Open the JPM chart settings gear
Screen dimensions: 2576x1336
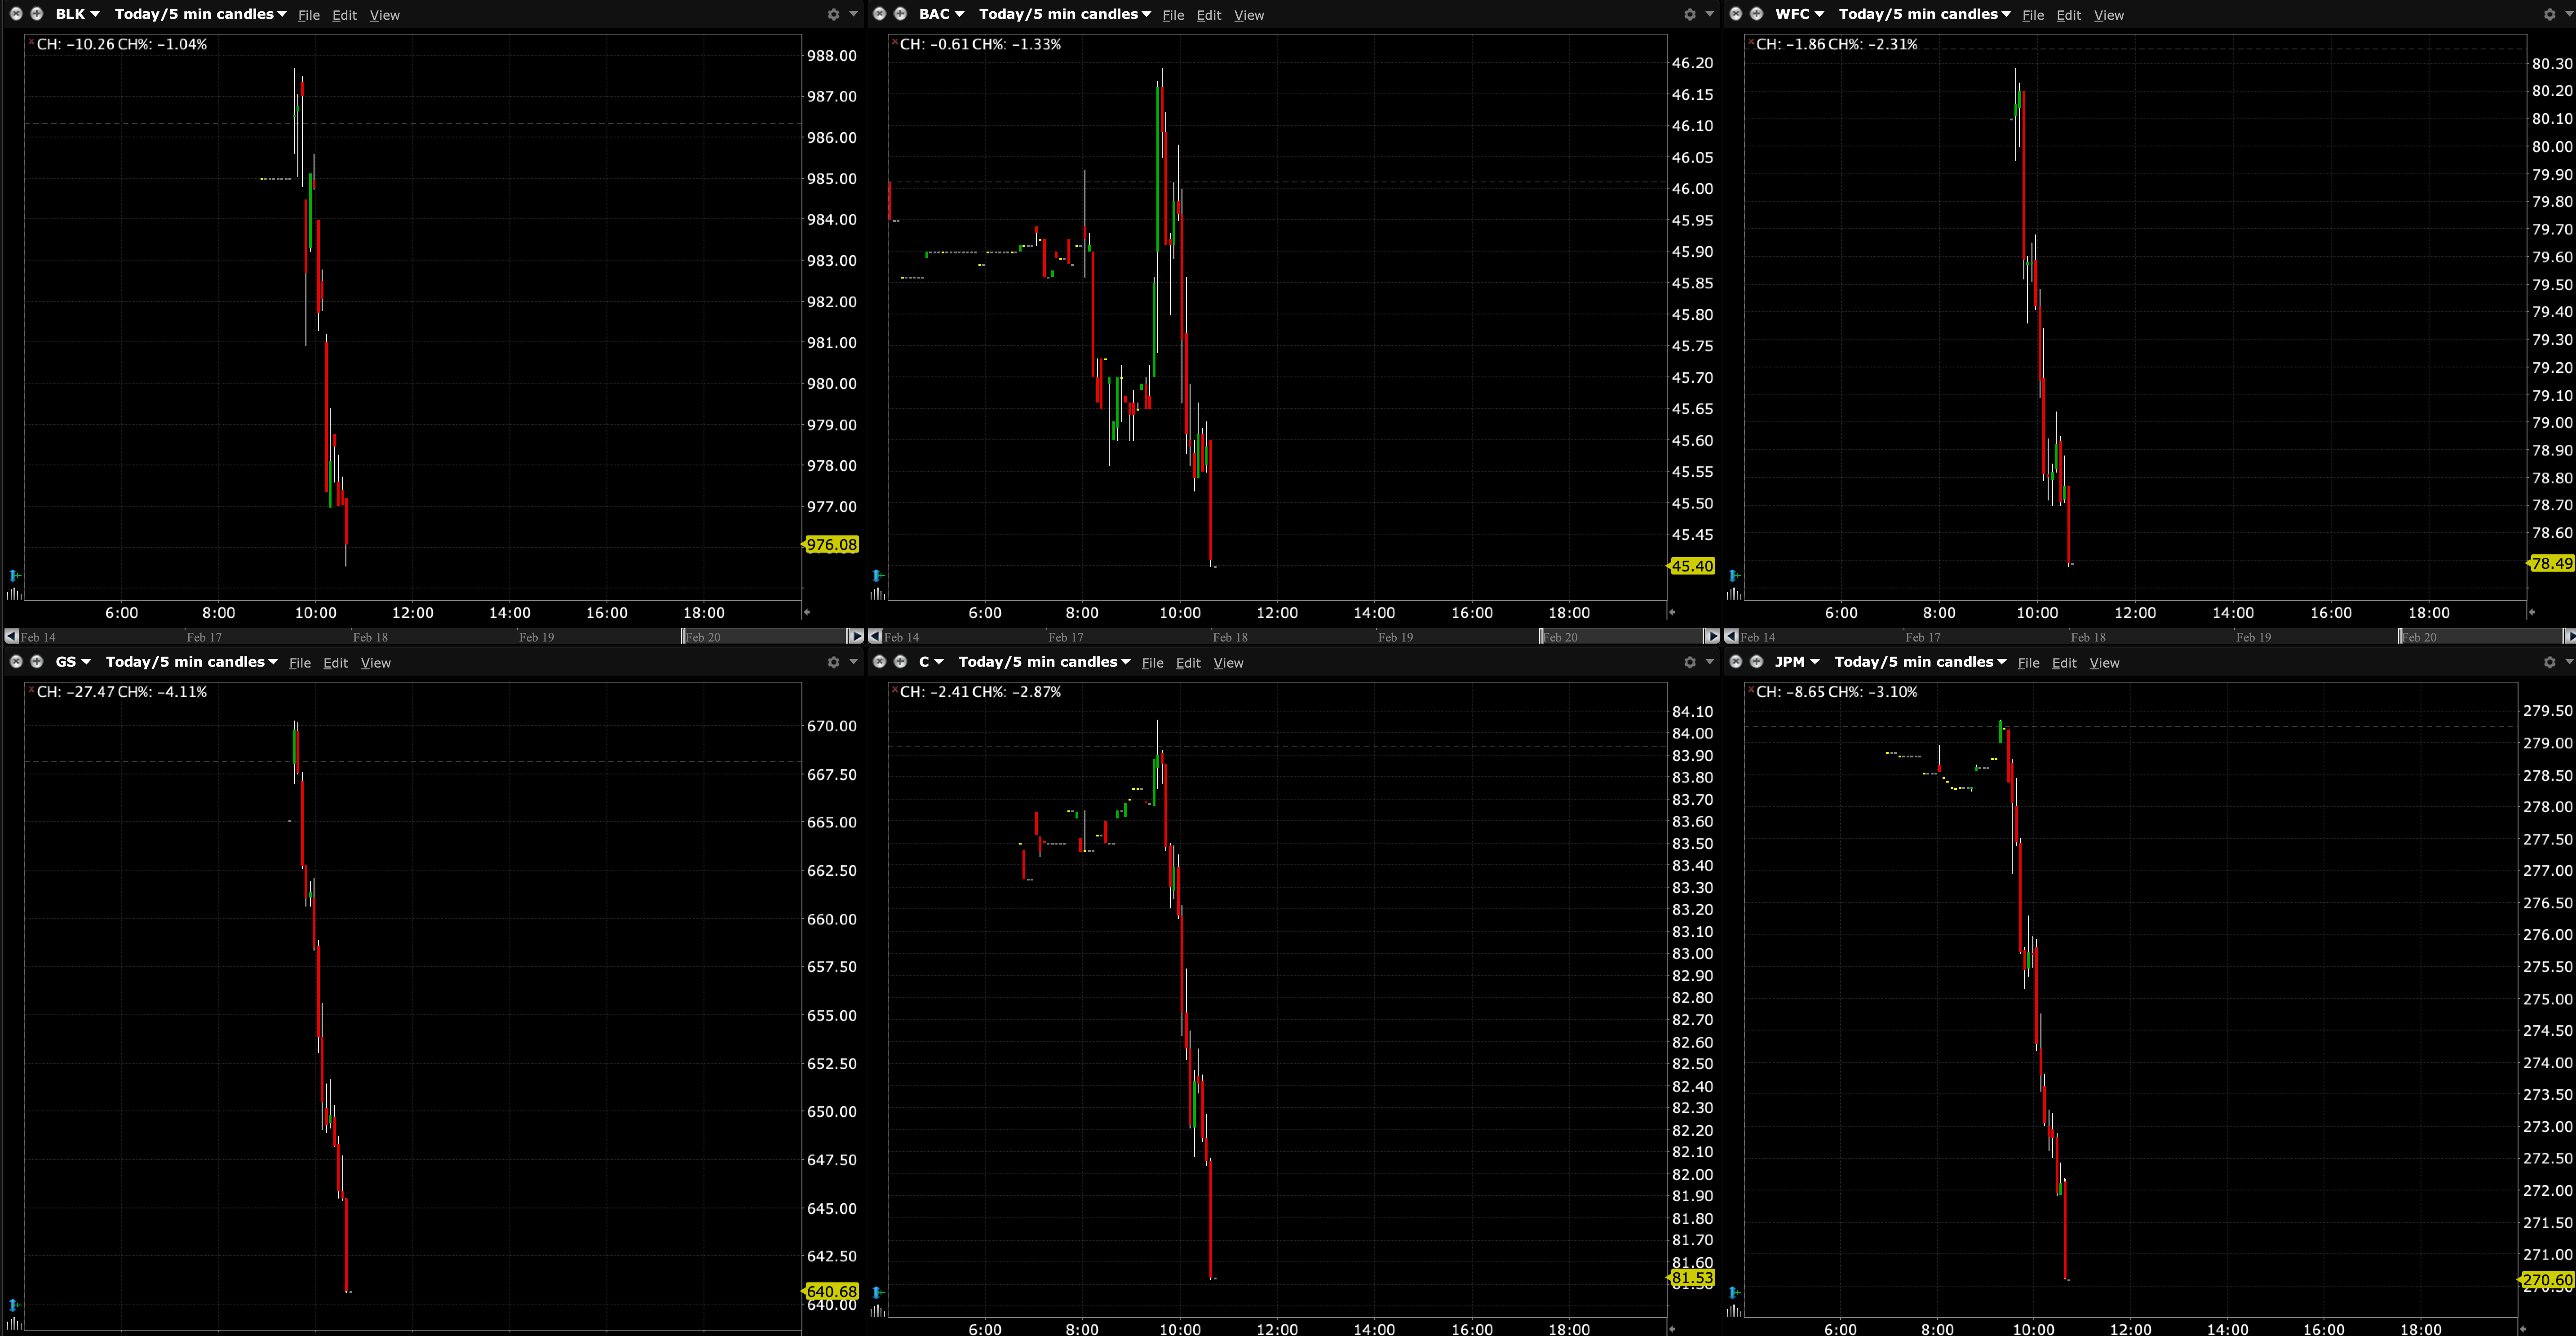click(2549, 662)
